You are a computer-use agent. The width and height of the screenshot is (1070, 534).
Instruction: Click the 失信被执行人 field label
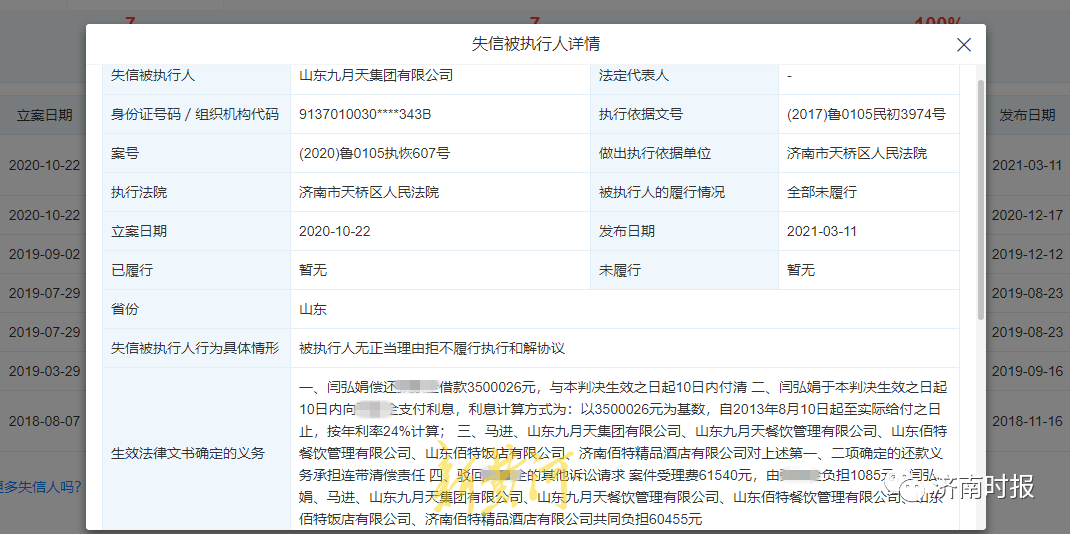coord(153,76)
